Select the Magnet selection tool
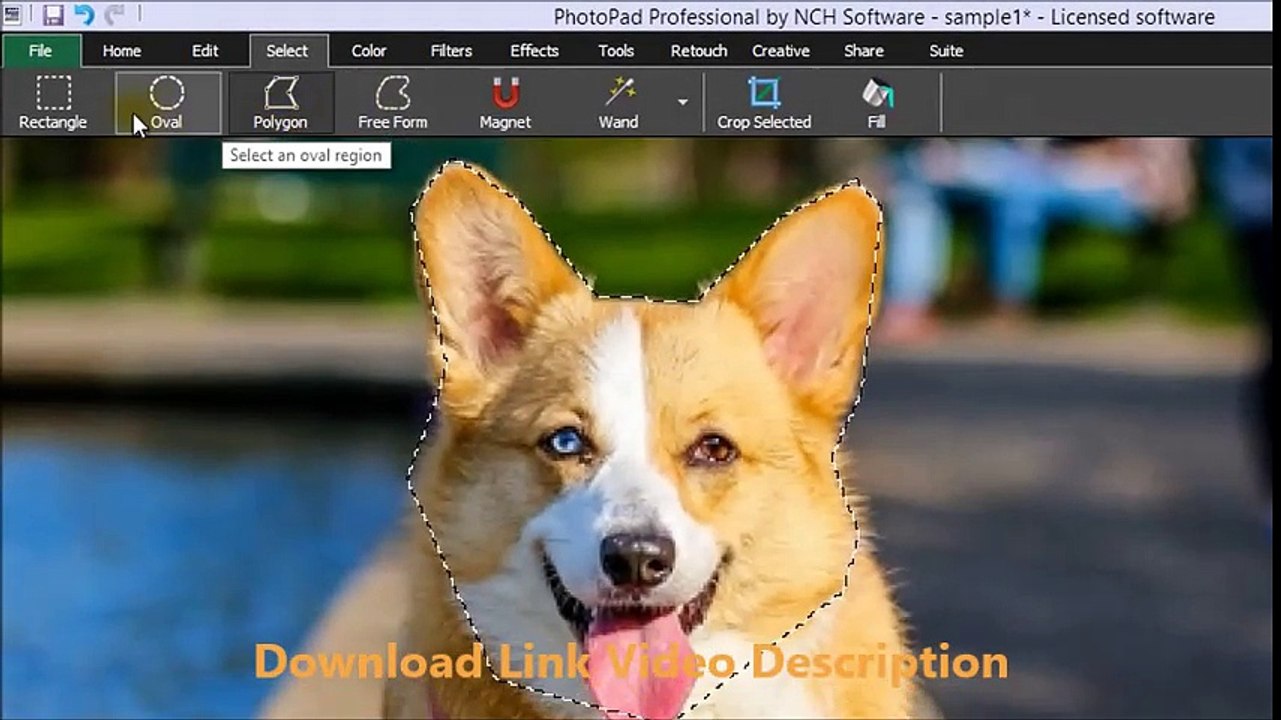Image resolution: width=1281 pixels, height=720 pixels. click(x=505, y=103)
